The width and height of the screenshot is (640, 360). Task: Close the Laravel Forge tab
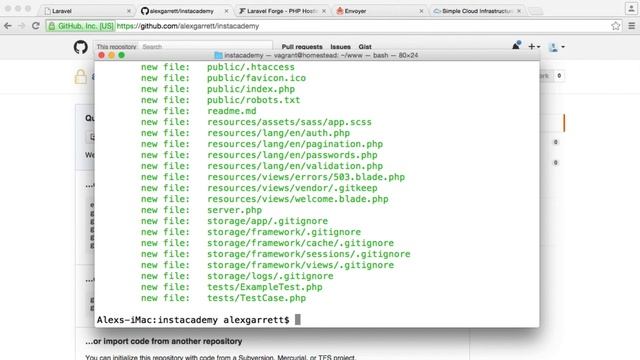(x=324, y=11)
